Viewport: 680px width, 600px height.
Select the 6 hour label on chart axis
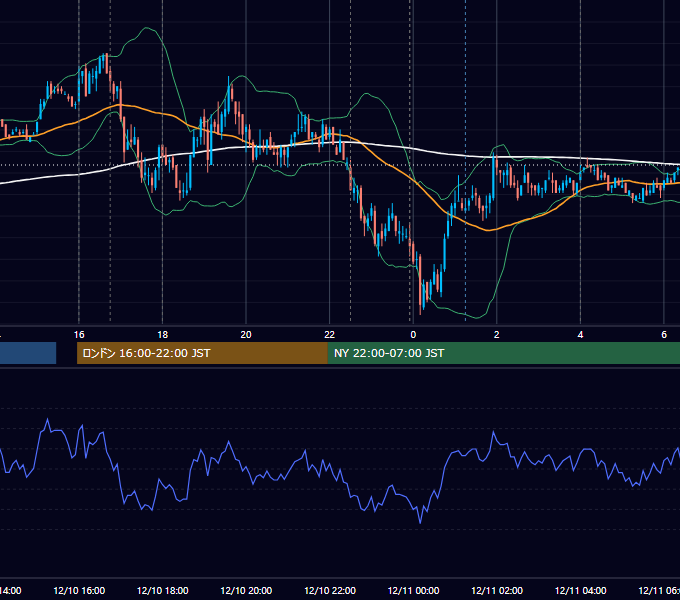click(664, 335)
